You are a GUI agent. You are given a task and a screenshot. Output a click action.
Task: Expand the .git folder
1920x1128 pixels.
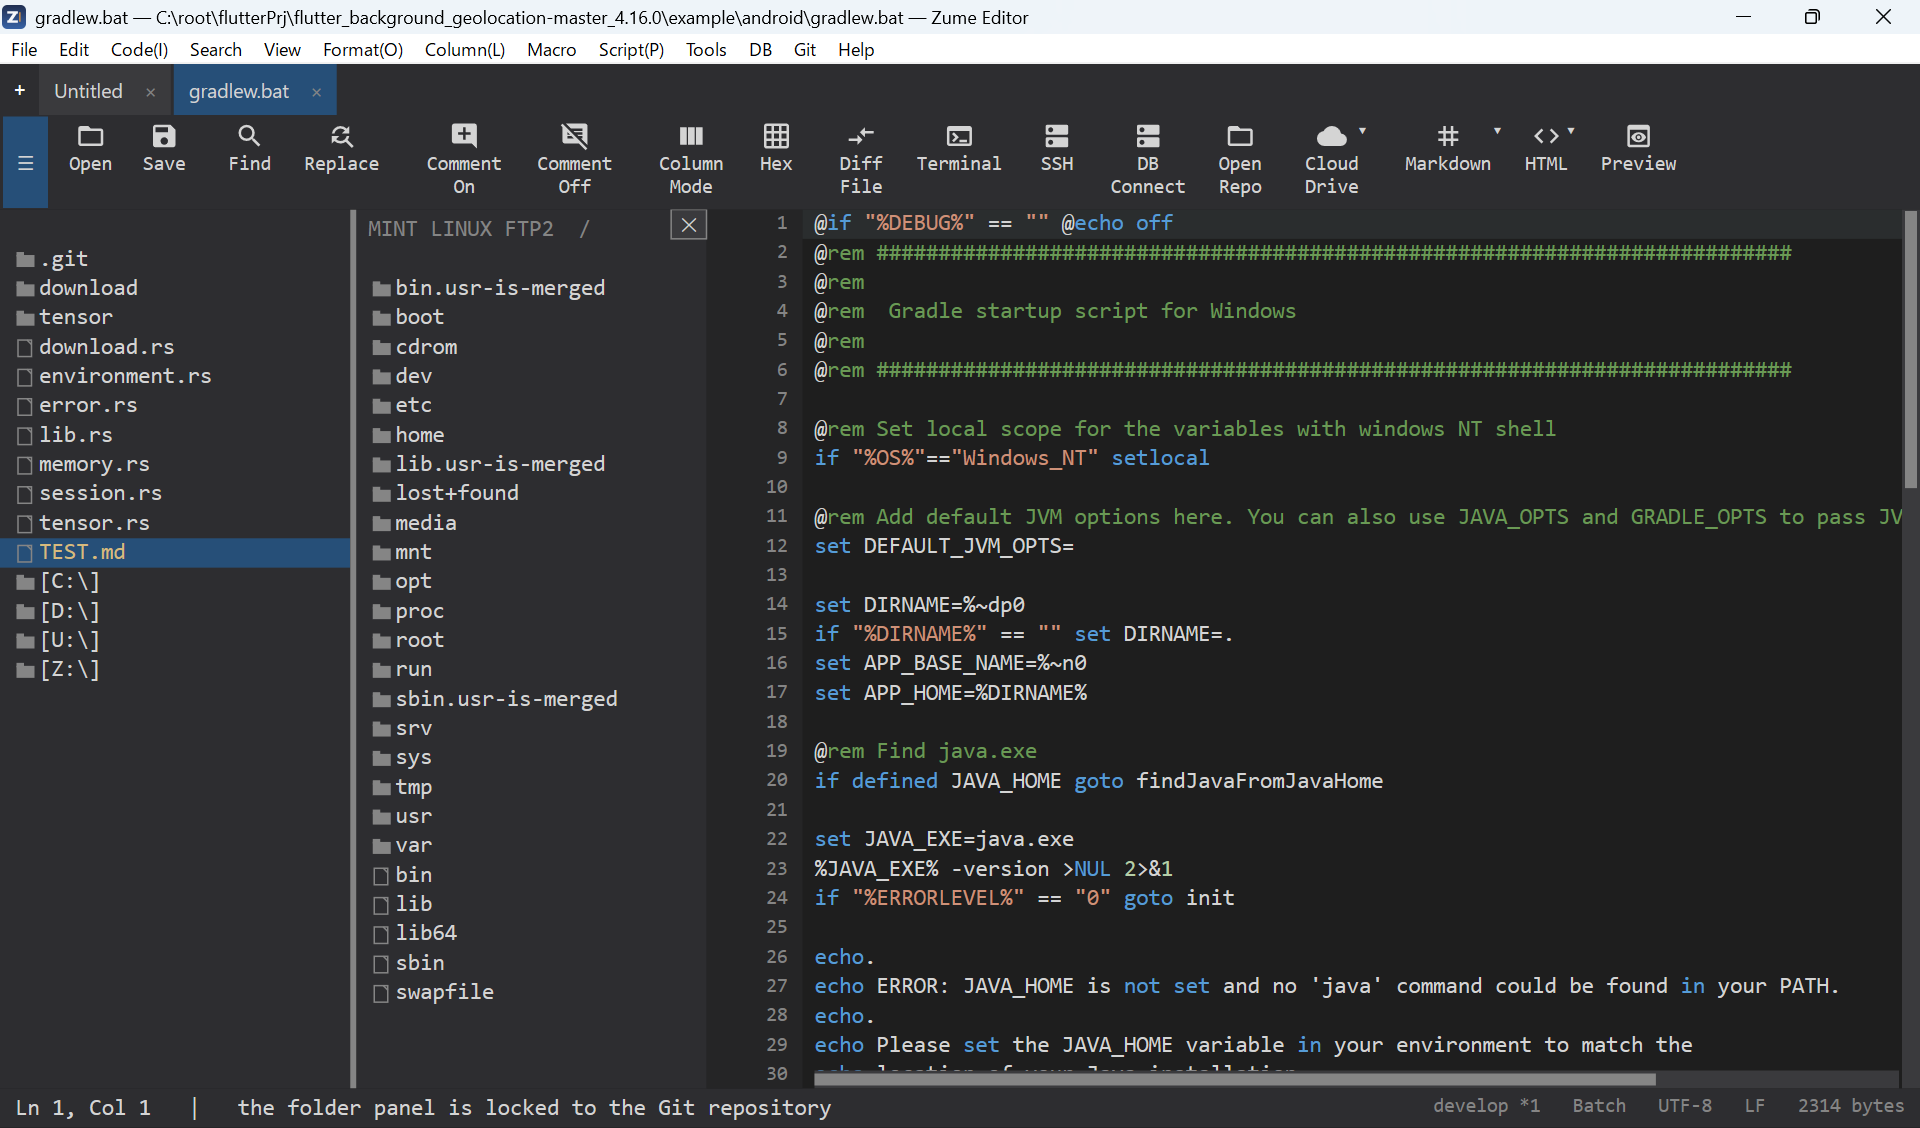[53, 259]
